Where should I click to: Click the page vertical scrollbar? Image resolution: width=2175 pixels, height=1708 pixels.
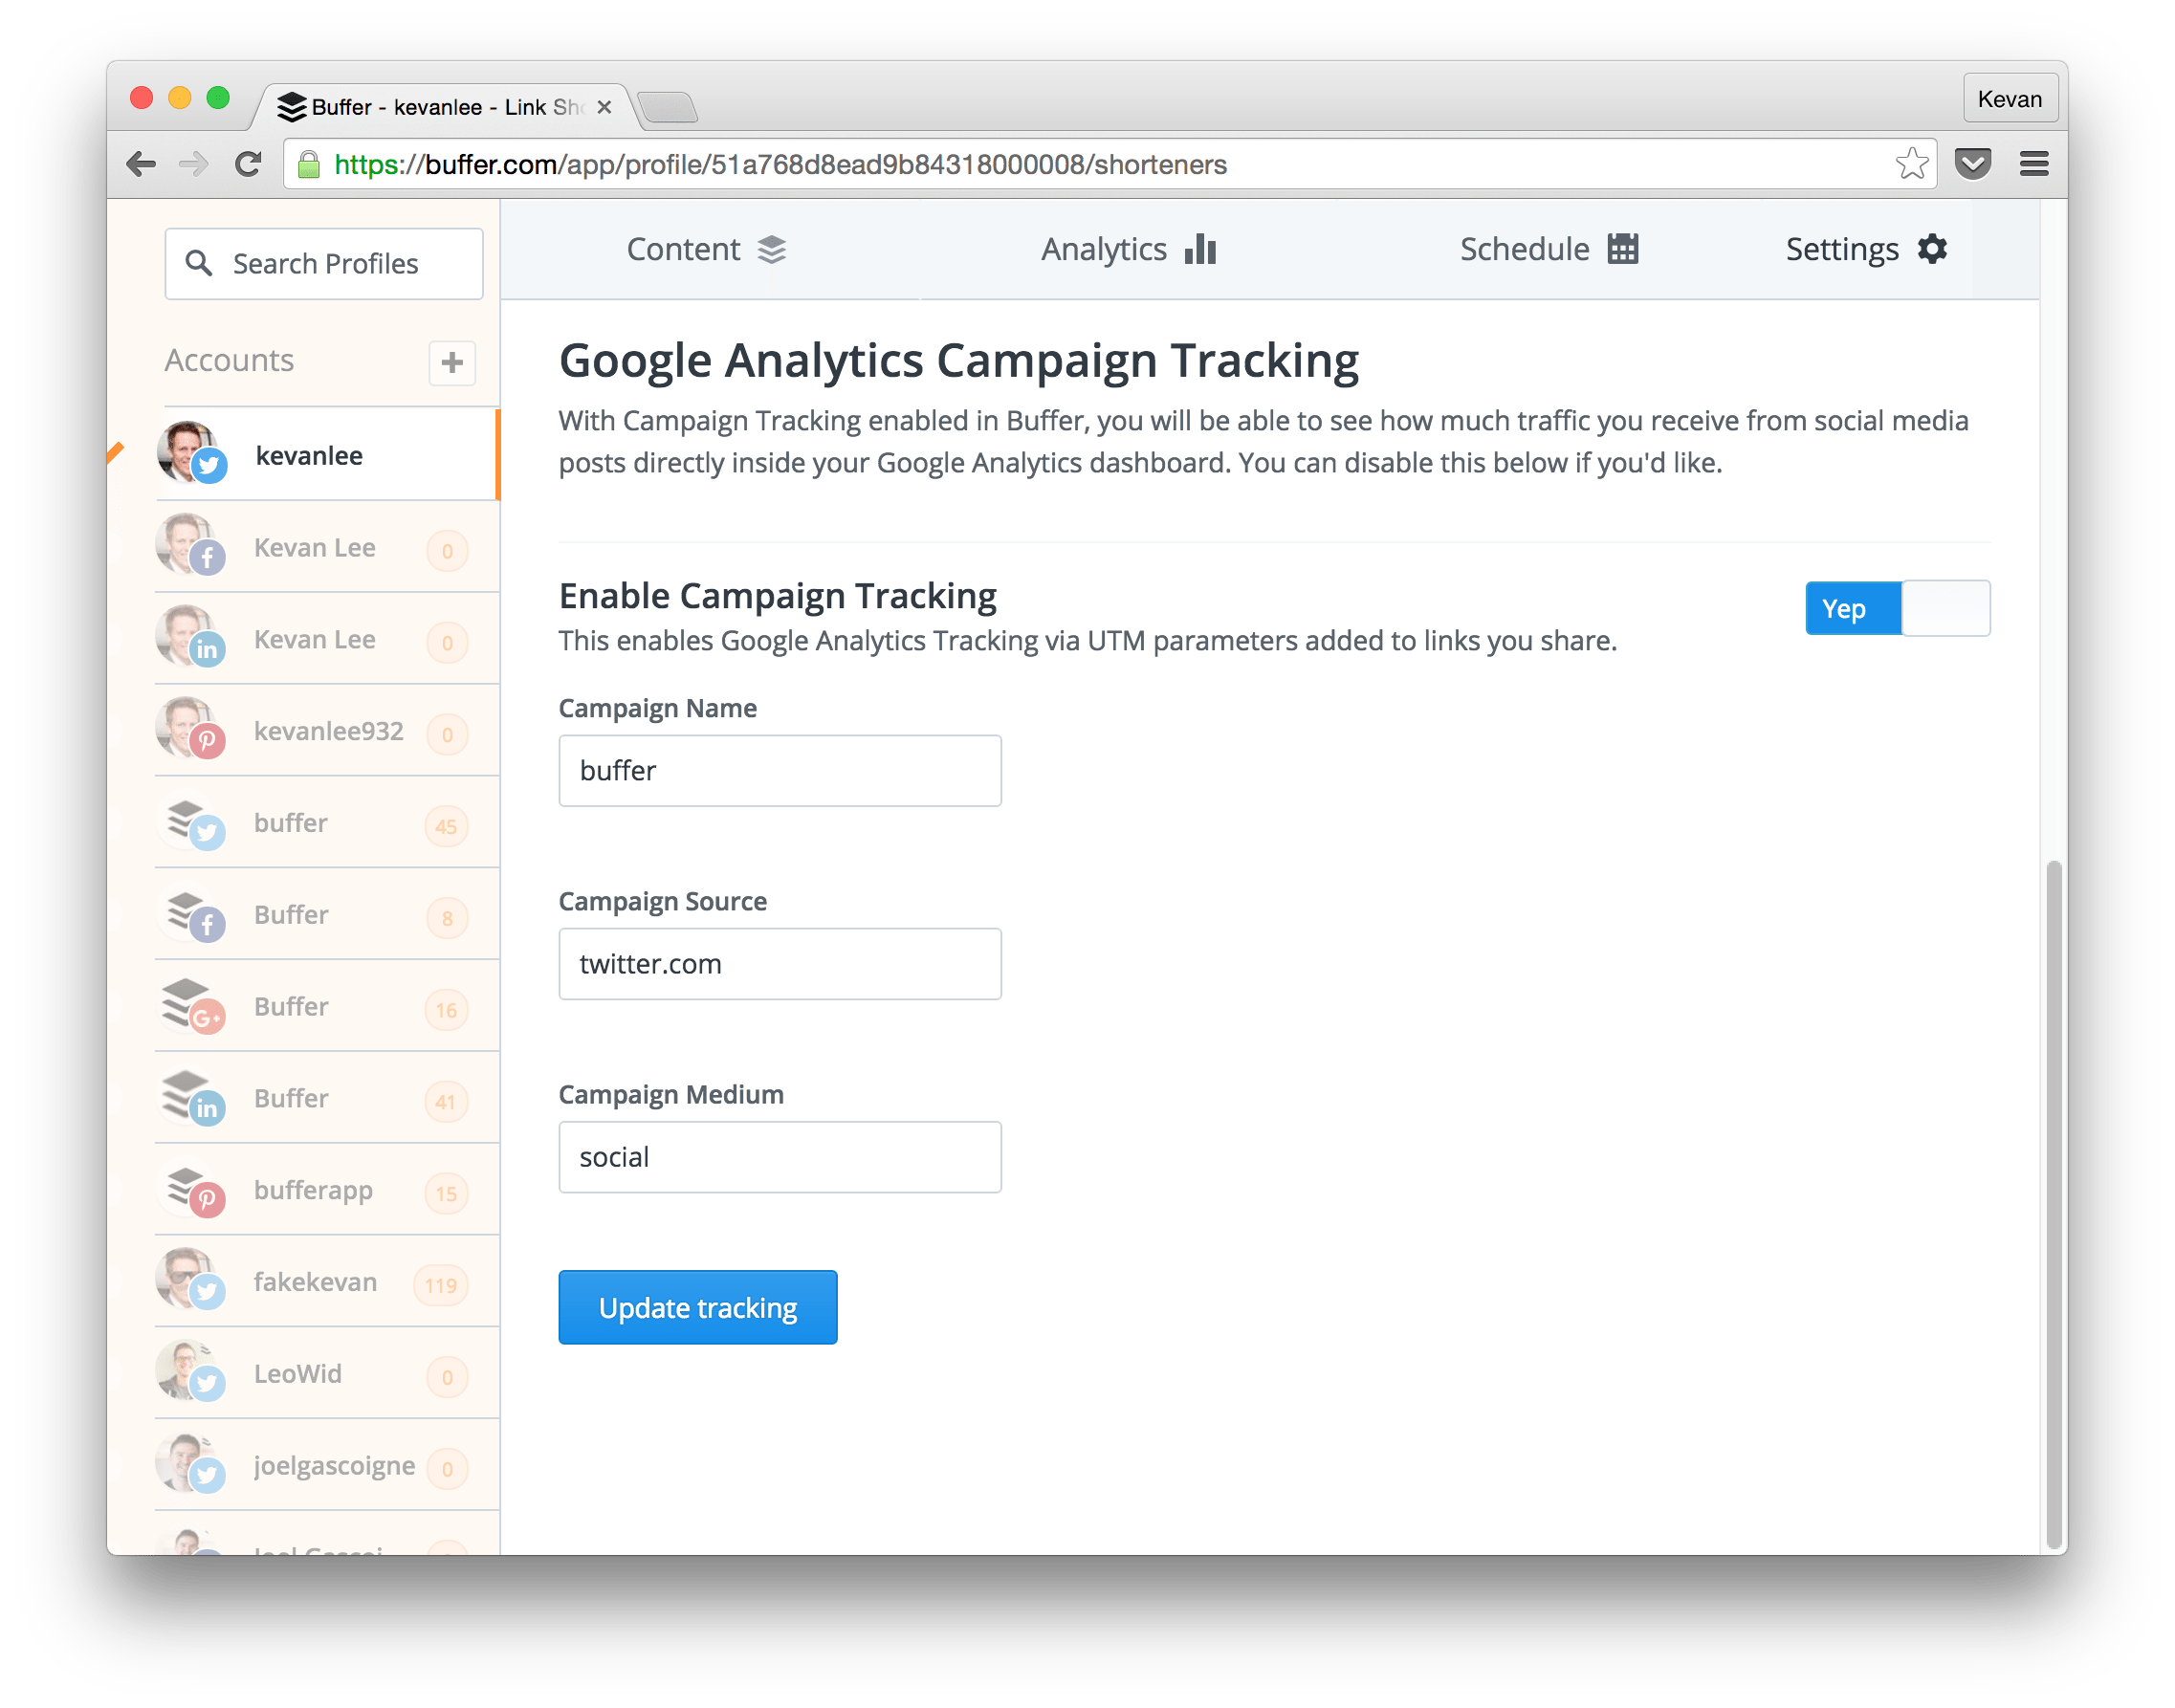click(x=2054, y=1204)
